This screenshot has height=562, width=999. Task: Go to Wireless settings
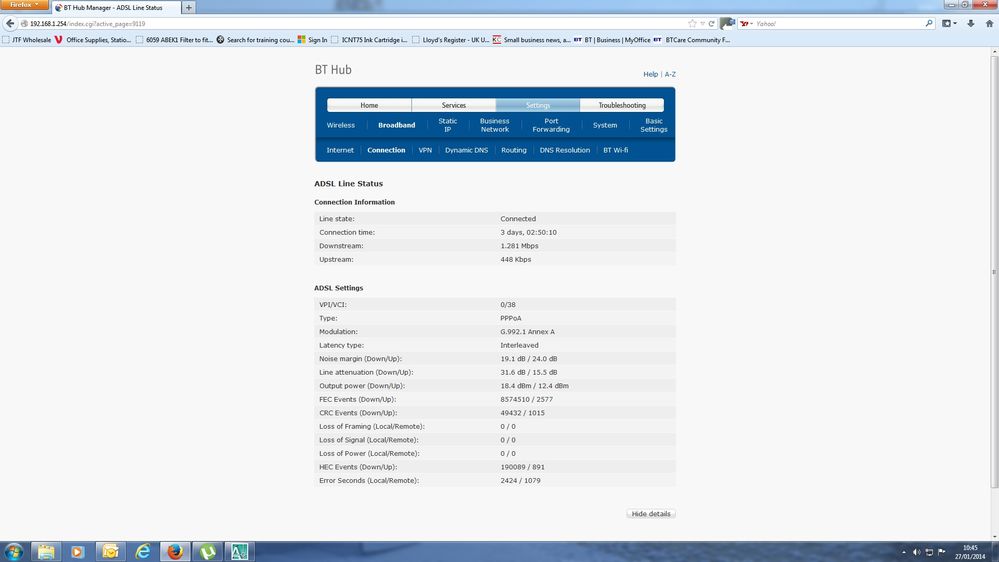click(x=341, y=126)
